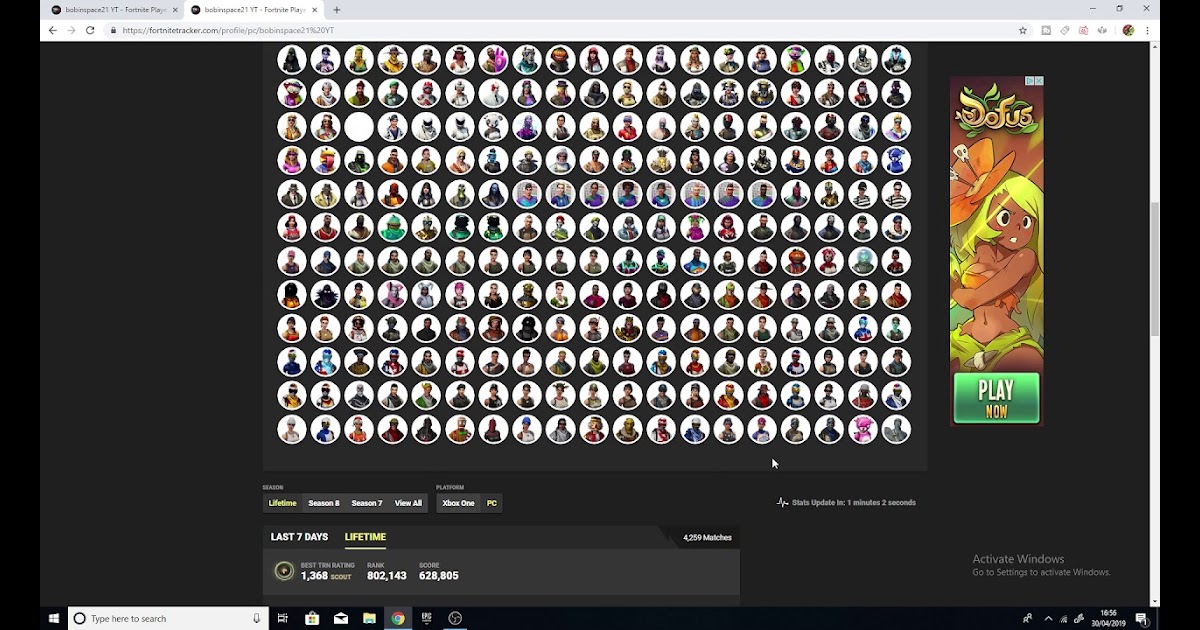Open a new browser tab with plus button
The height and width of the screenshot is (630, 1200).
pyautogui.click(x=336, y=10)
